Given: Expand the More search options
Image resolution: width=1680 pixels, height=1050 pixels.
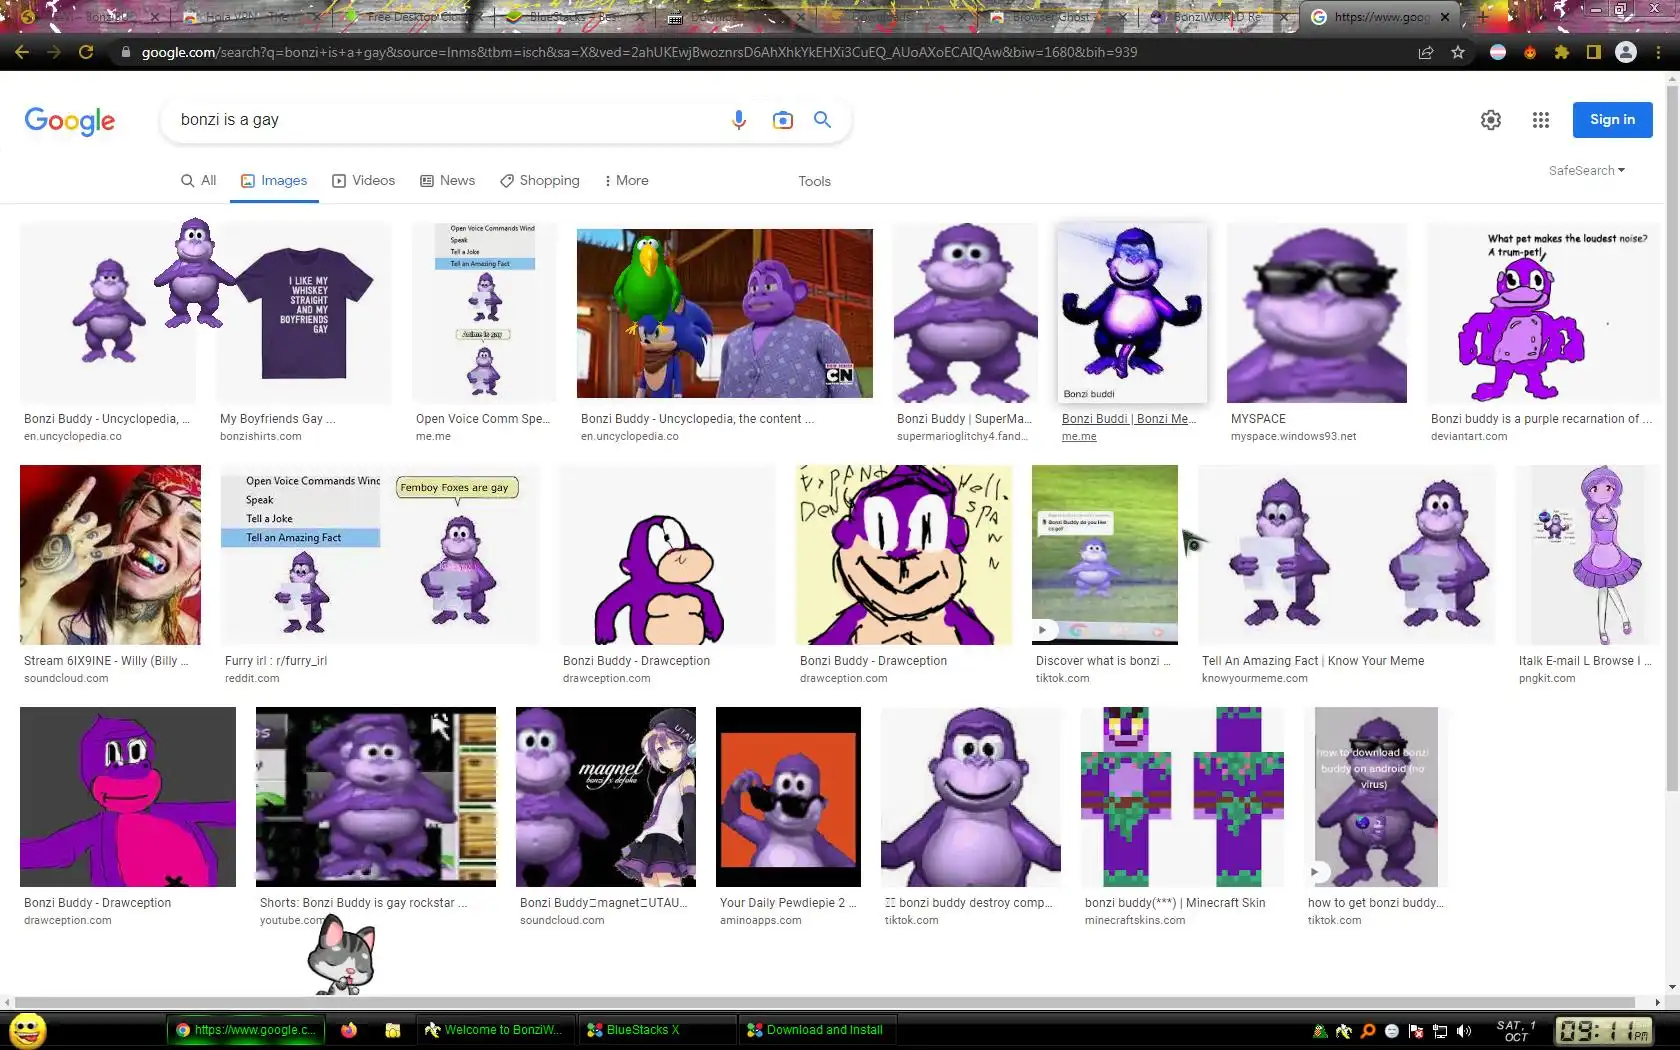Looking at the screenshot, I should (626, 181).
